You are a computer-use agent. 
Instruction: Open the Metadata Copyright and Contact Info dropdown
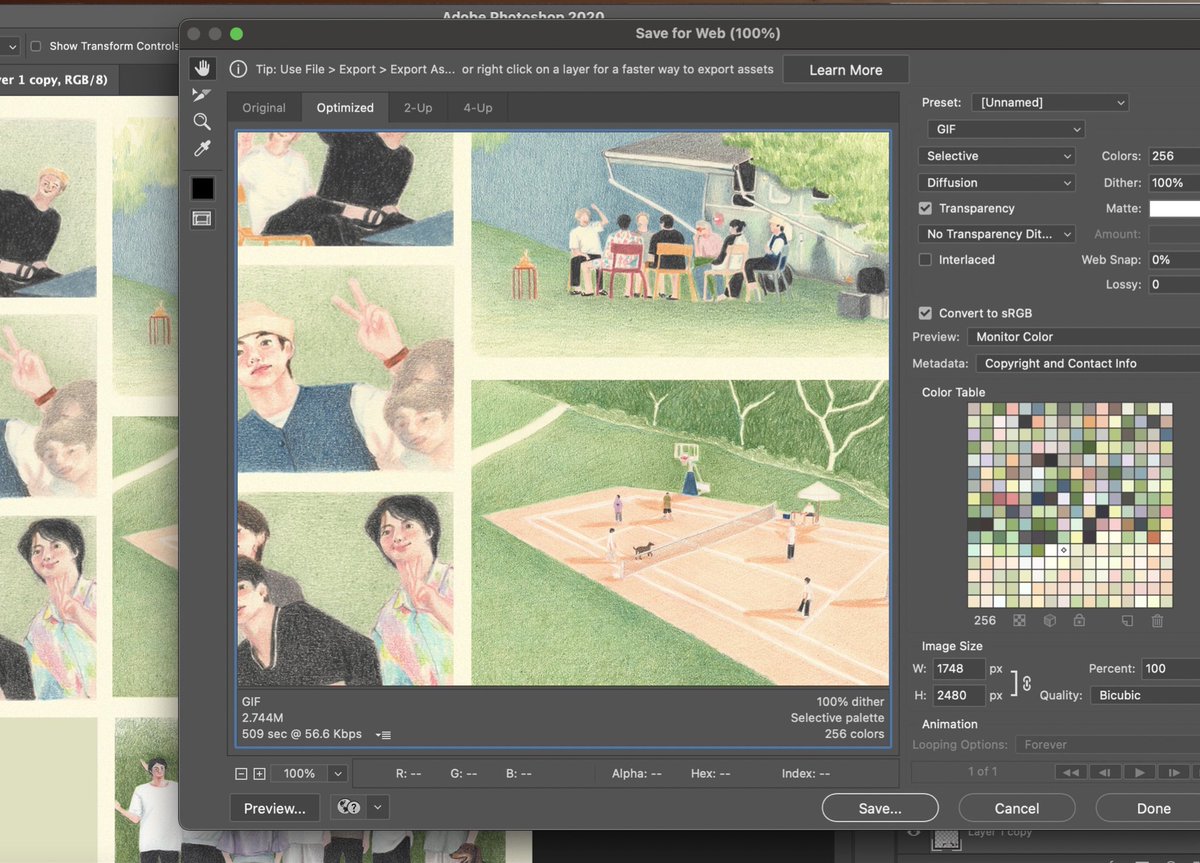tap(1086, 364)
